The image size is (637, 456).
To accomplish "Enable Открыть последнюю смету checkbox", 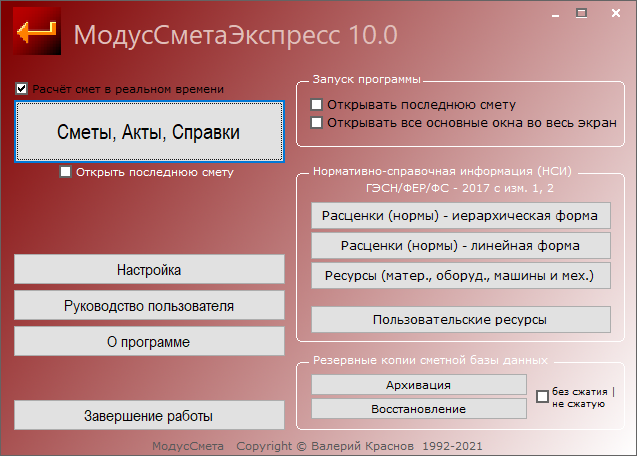I will (x=65, y=172).
